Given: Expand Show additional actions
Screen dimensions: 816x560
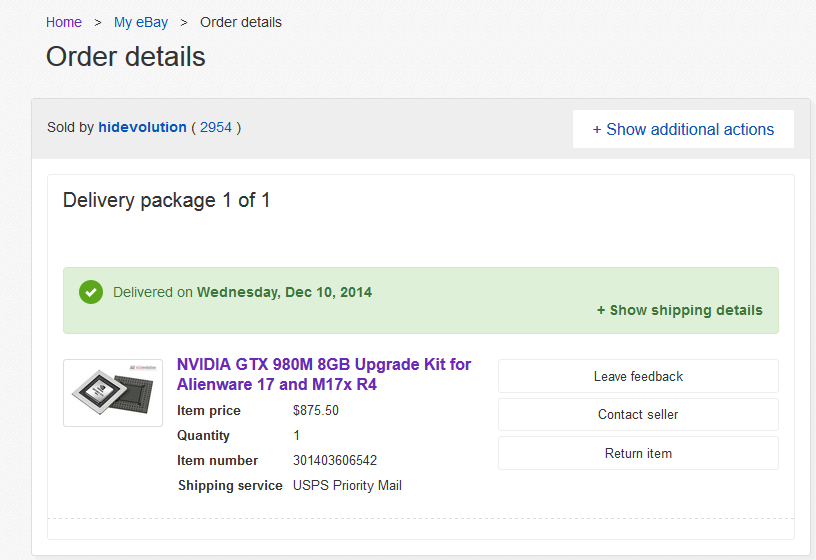Looking at the screenshot, I should (x=683, y=129).
